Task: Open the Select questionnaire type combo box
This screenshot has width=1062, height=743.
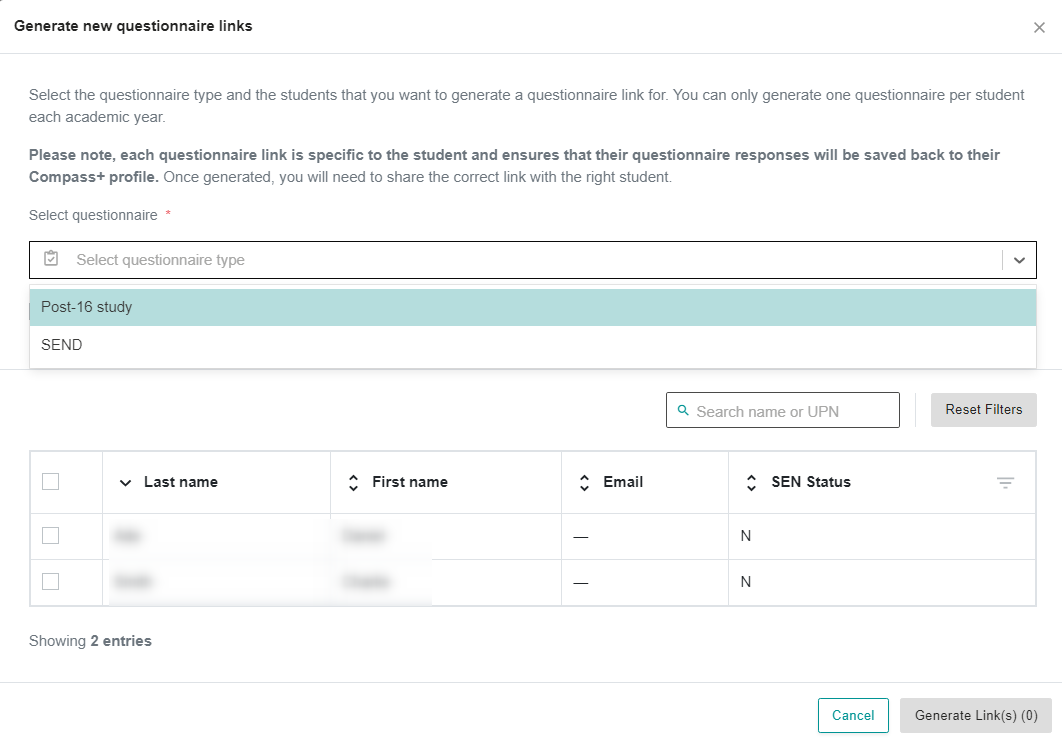Action: 520,260
